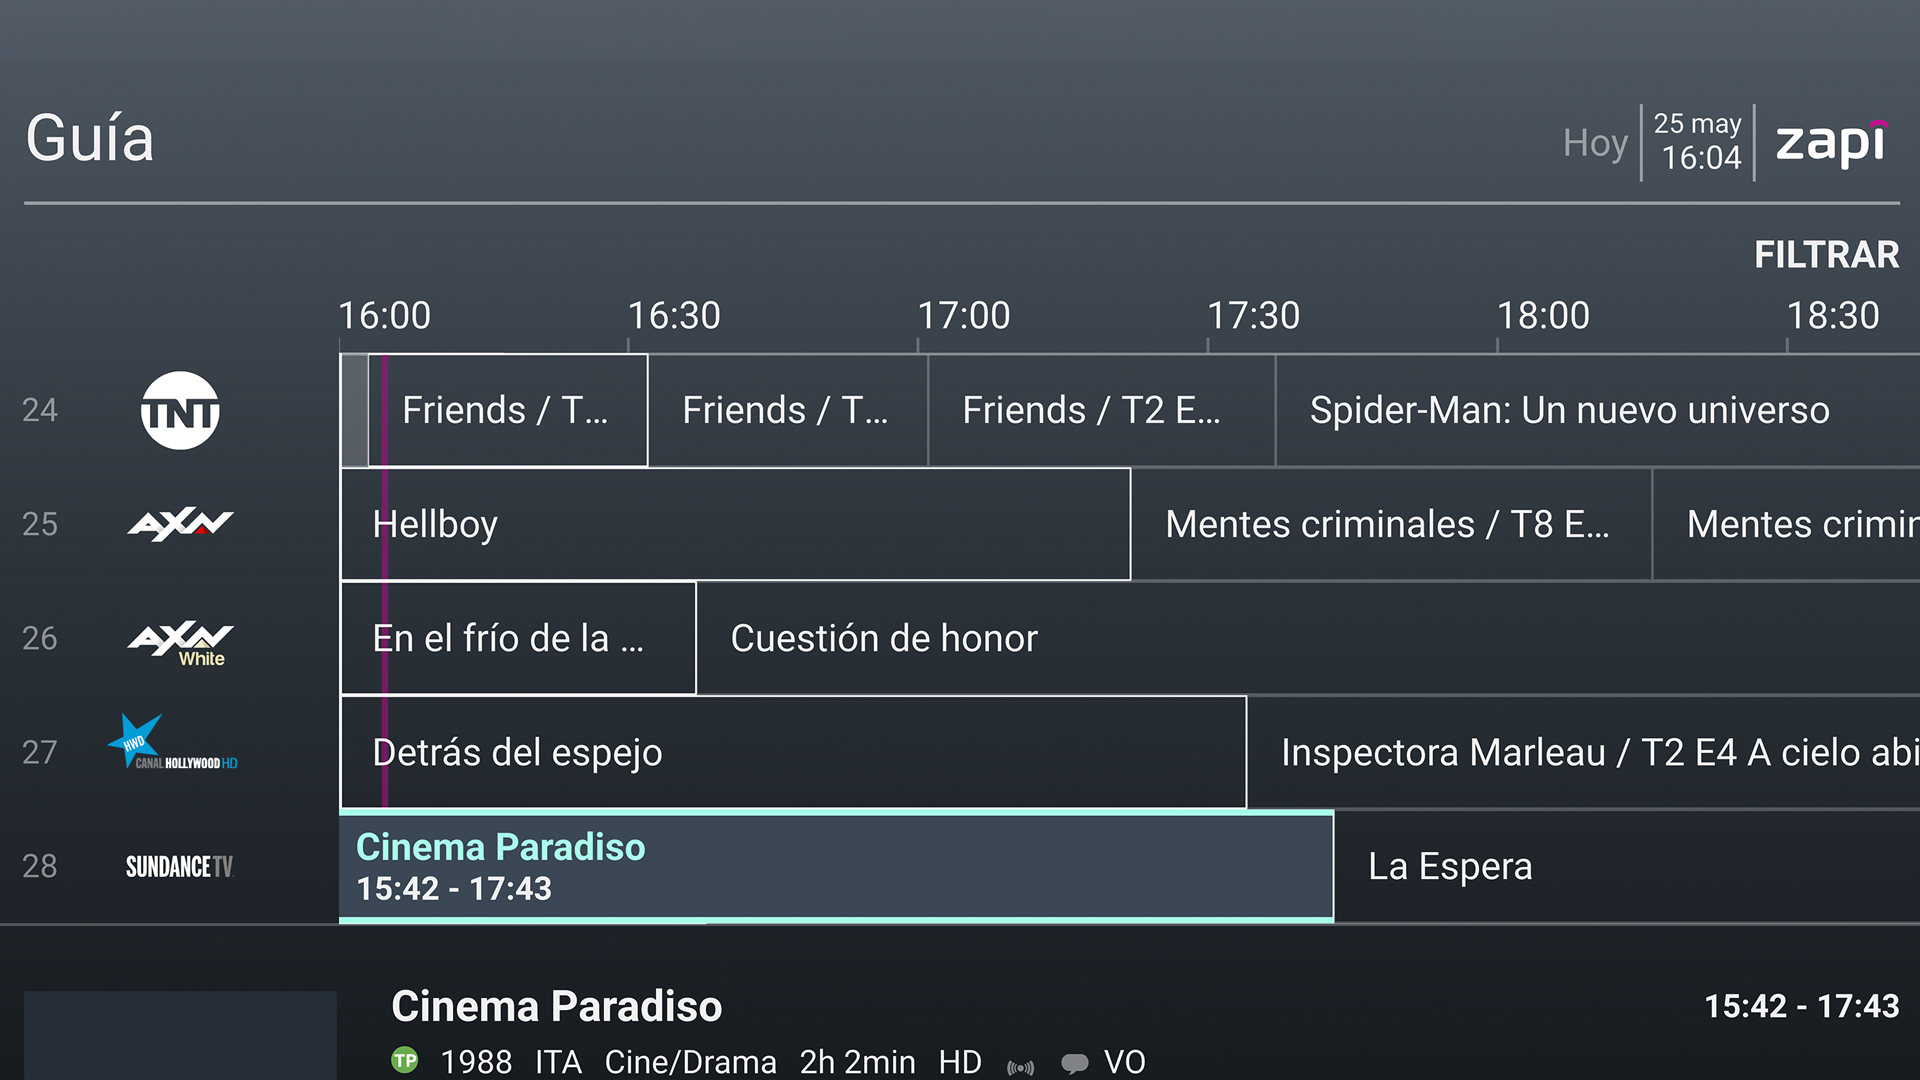Select the highlighted Cinema Paradiso program
1920x1080 pixels.
[836, 867]
